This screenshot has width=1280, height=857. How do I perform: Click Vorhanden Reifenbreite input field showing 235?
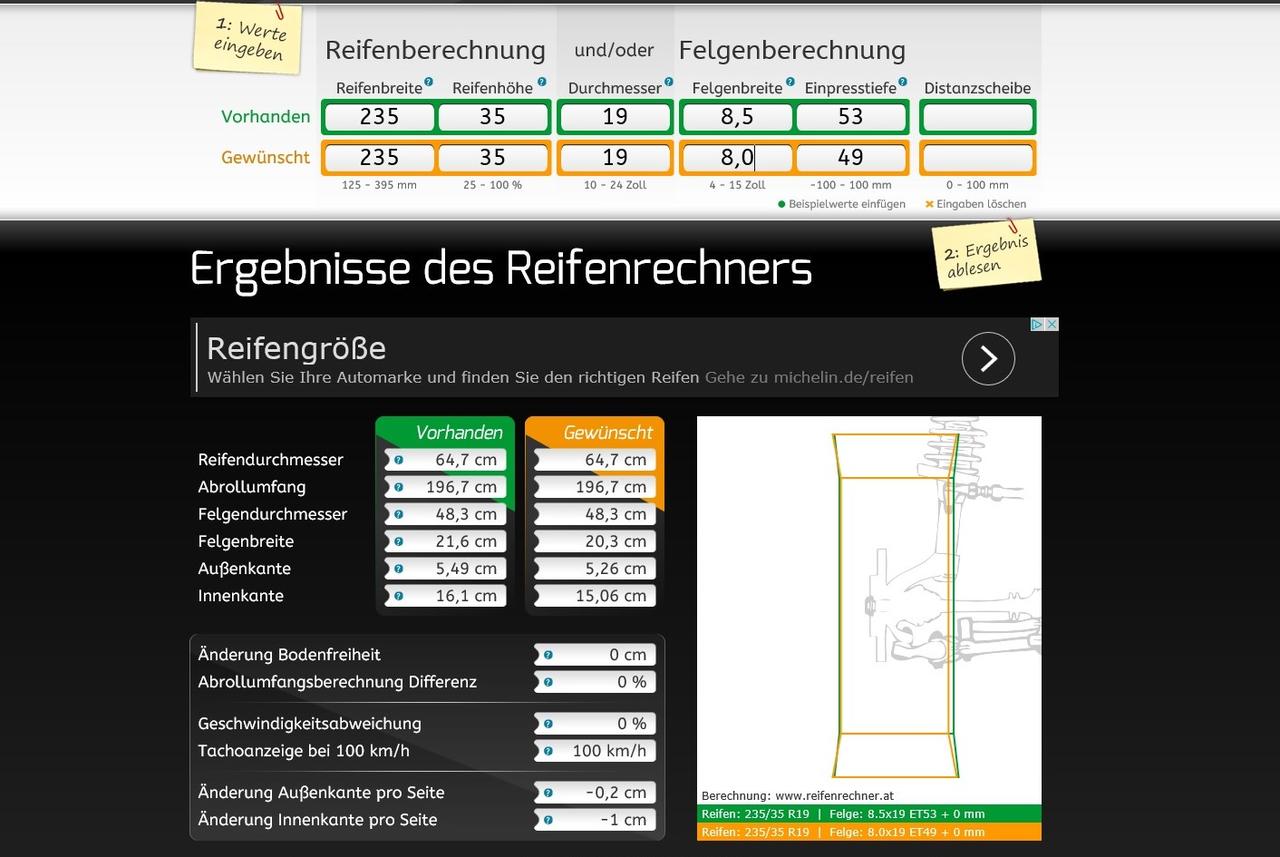(379, 117)
